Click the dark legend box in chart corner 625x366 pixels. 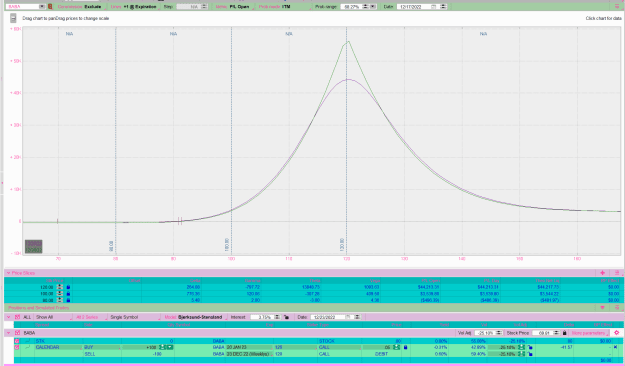pyautogui.click(x=33, y=246)
